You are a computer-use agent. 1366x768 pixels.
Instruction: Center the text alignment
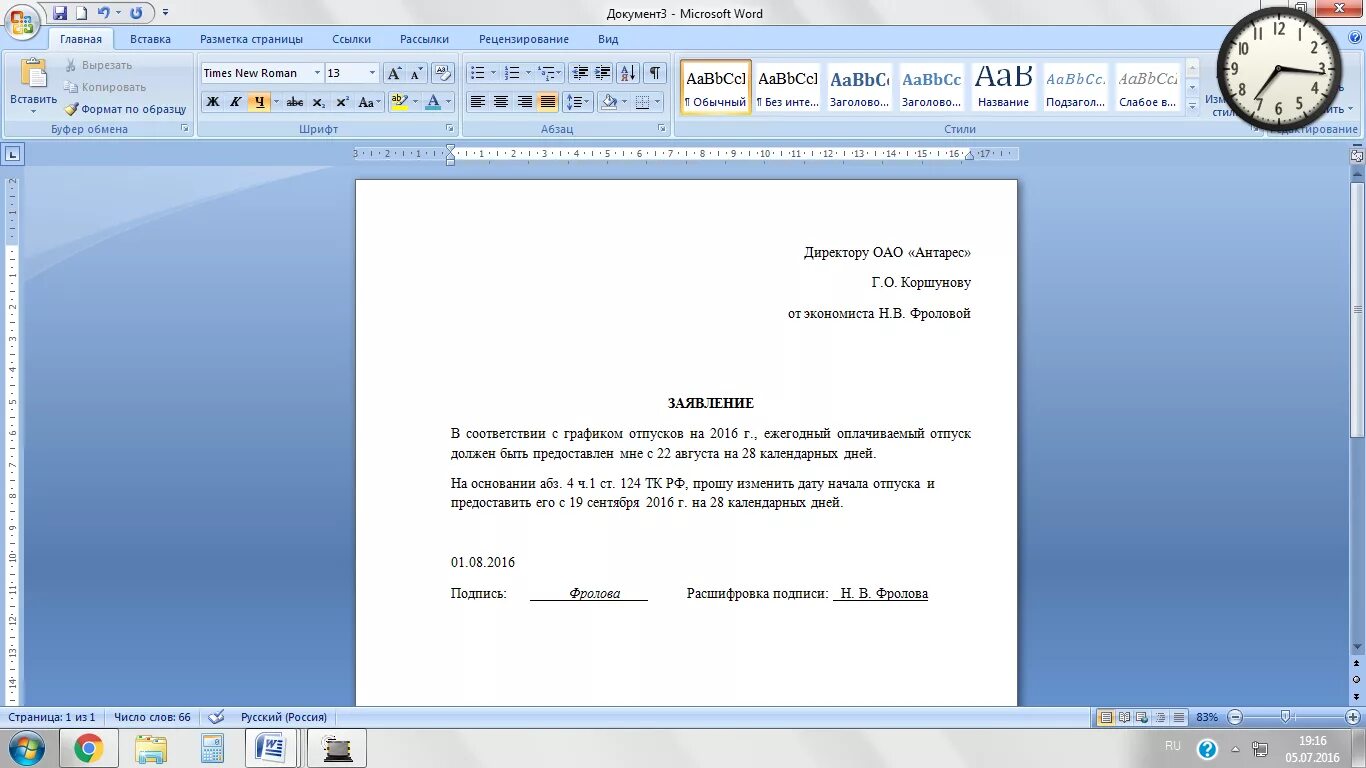(501, 102)
